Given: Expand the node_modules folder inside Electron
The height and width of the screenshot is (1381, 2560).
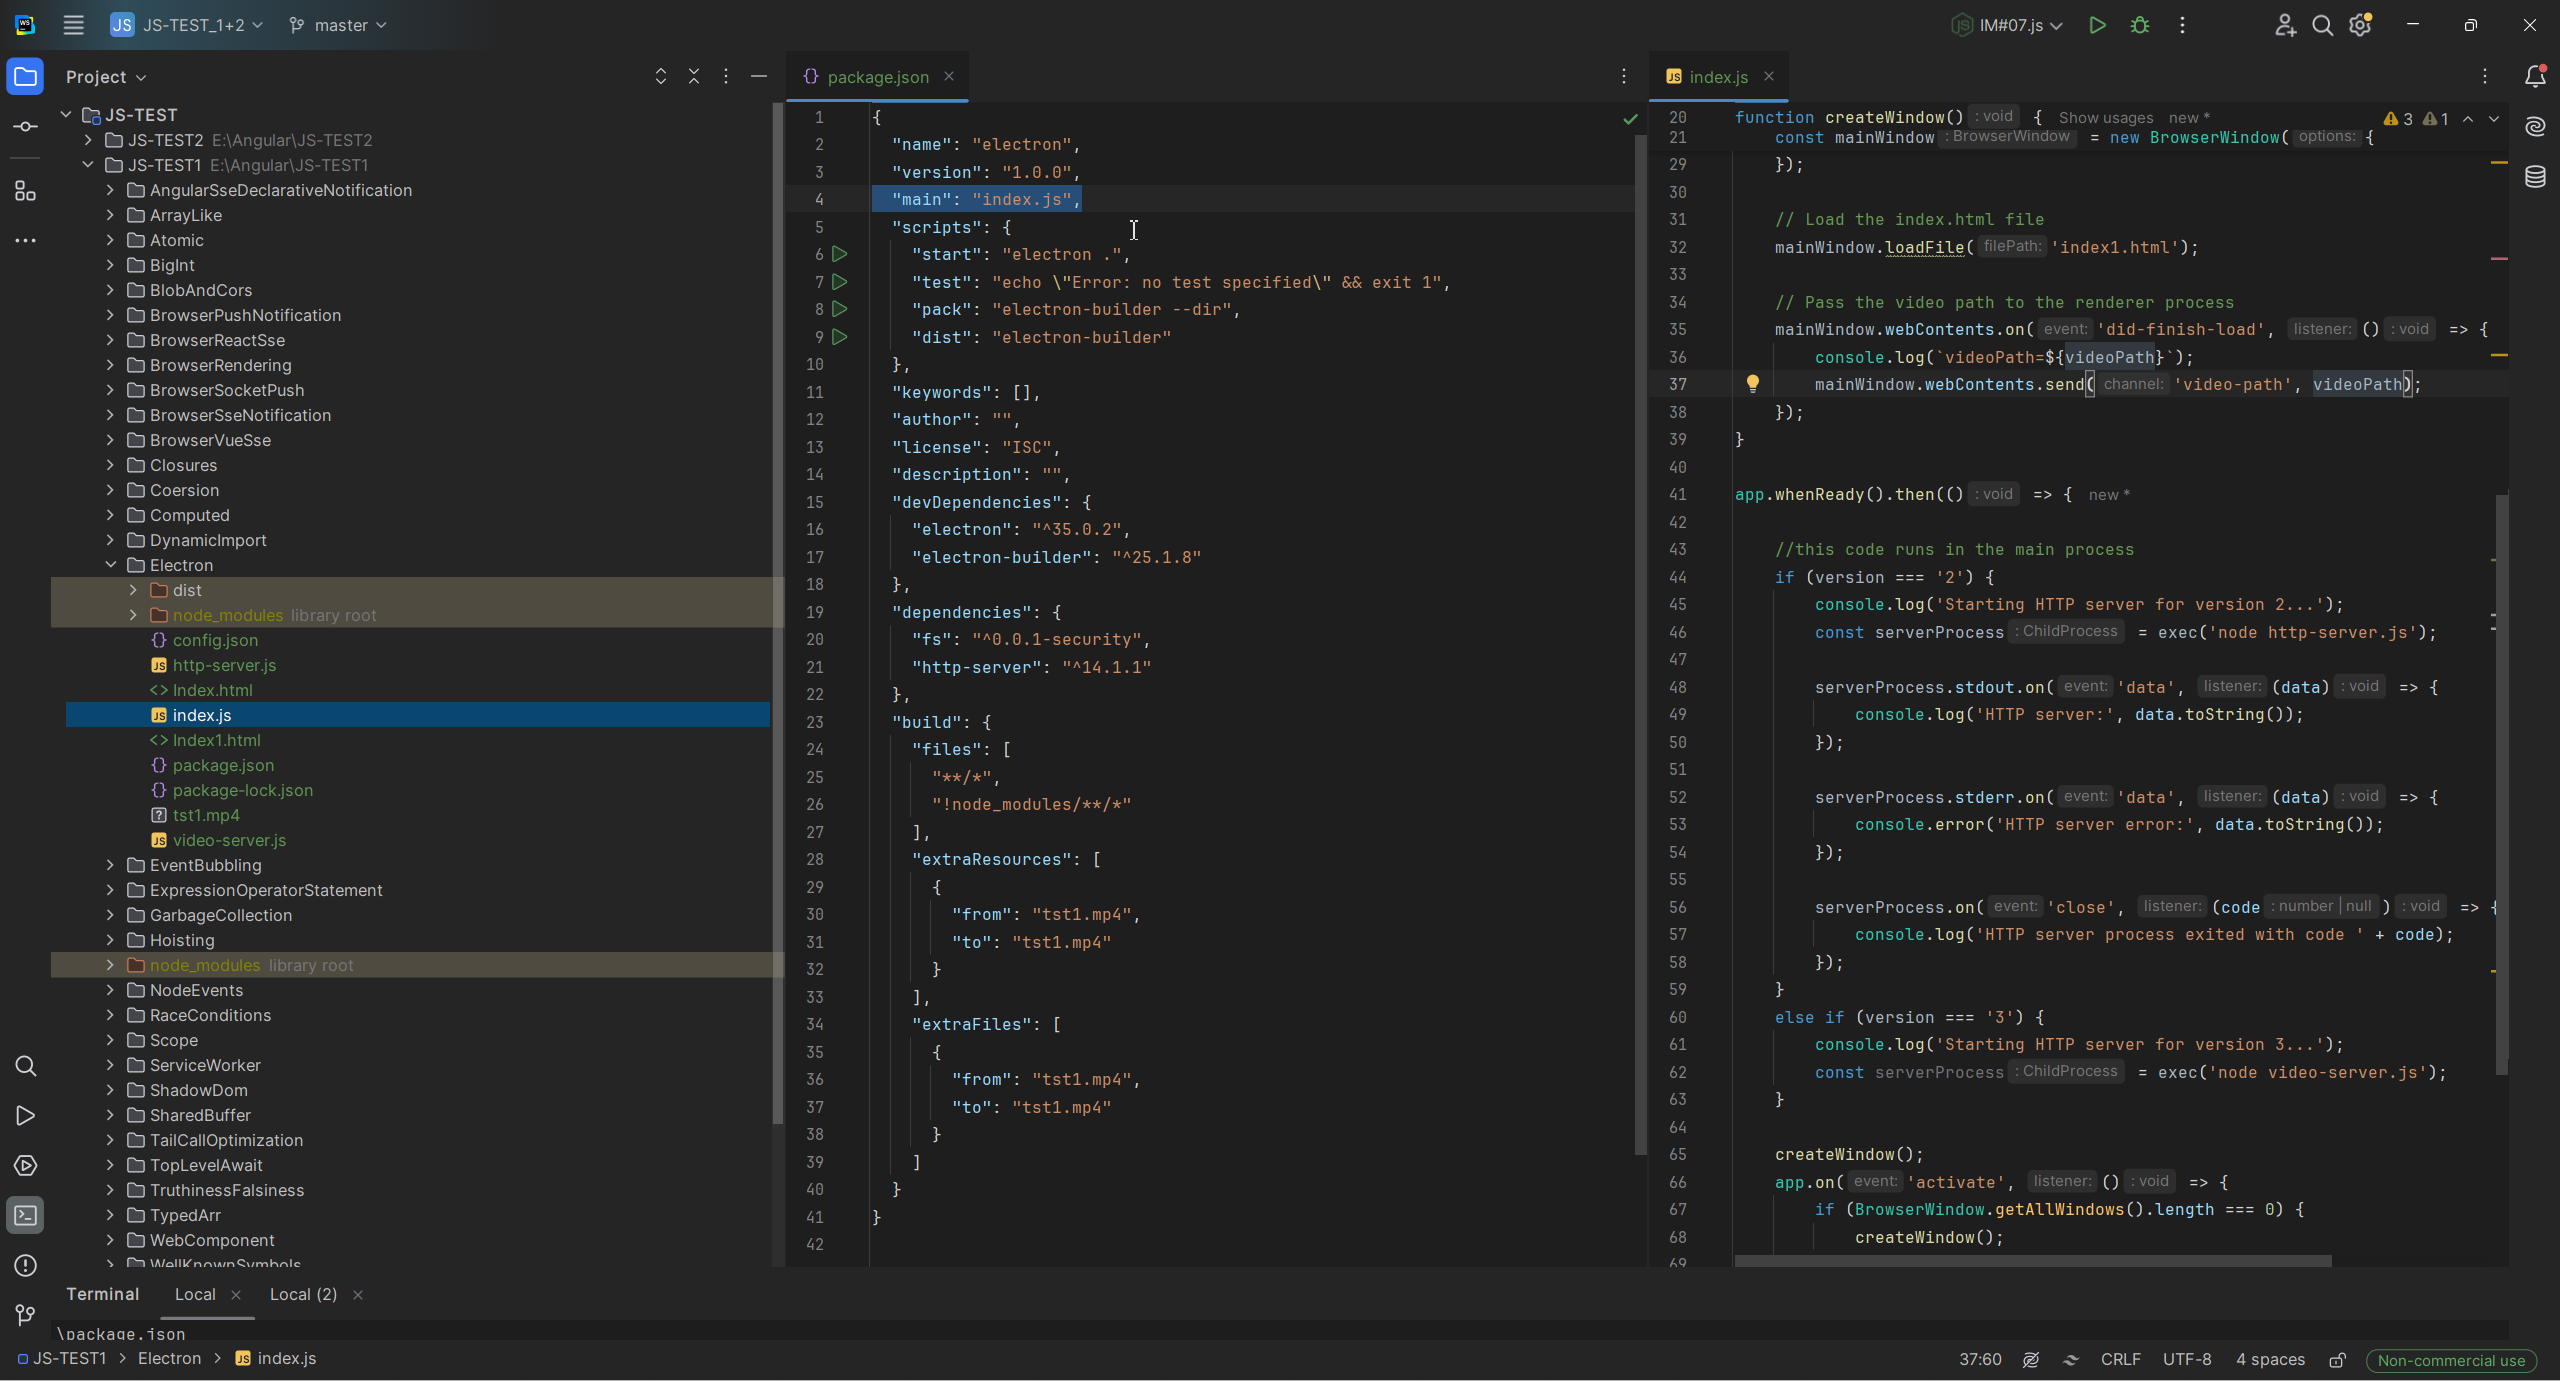Looking at the screenshot, I should coord(133,615).
